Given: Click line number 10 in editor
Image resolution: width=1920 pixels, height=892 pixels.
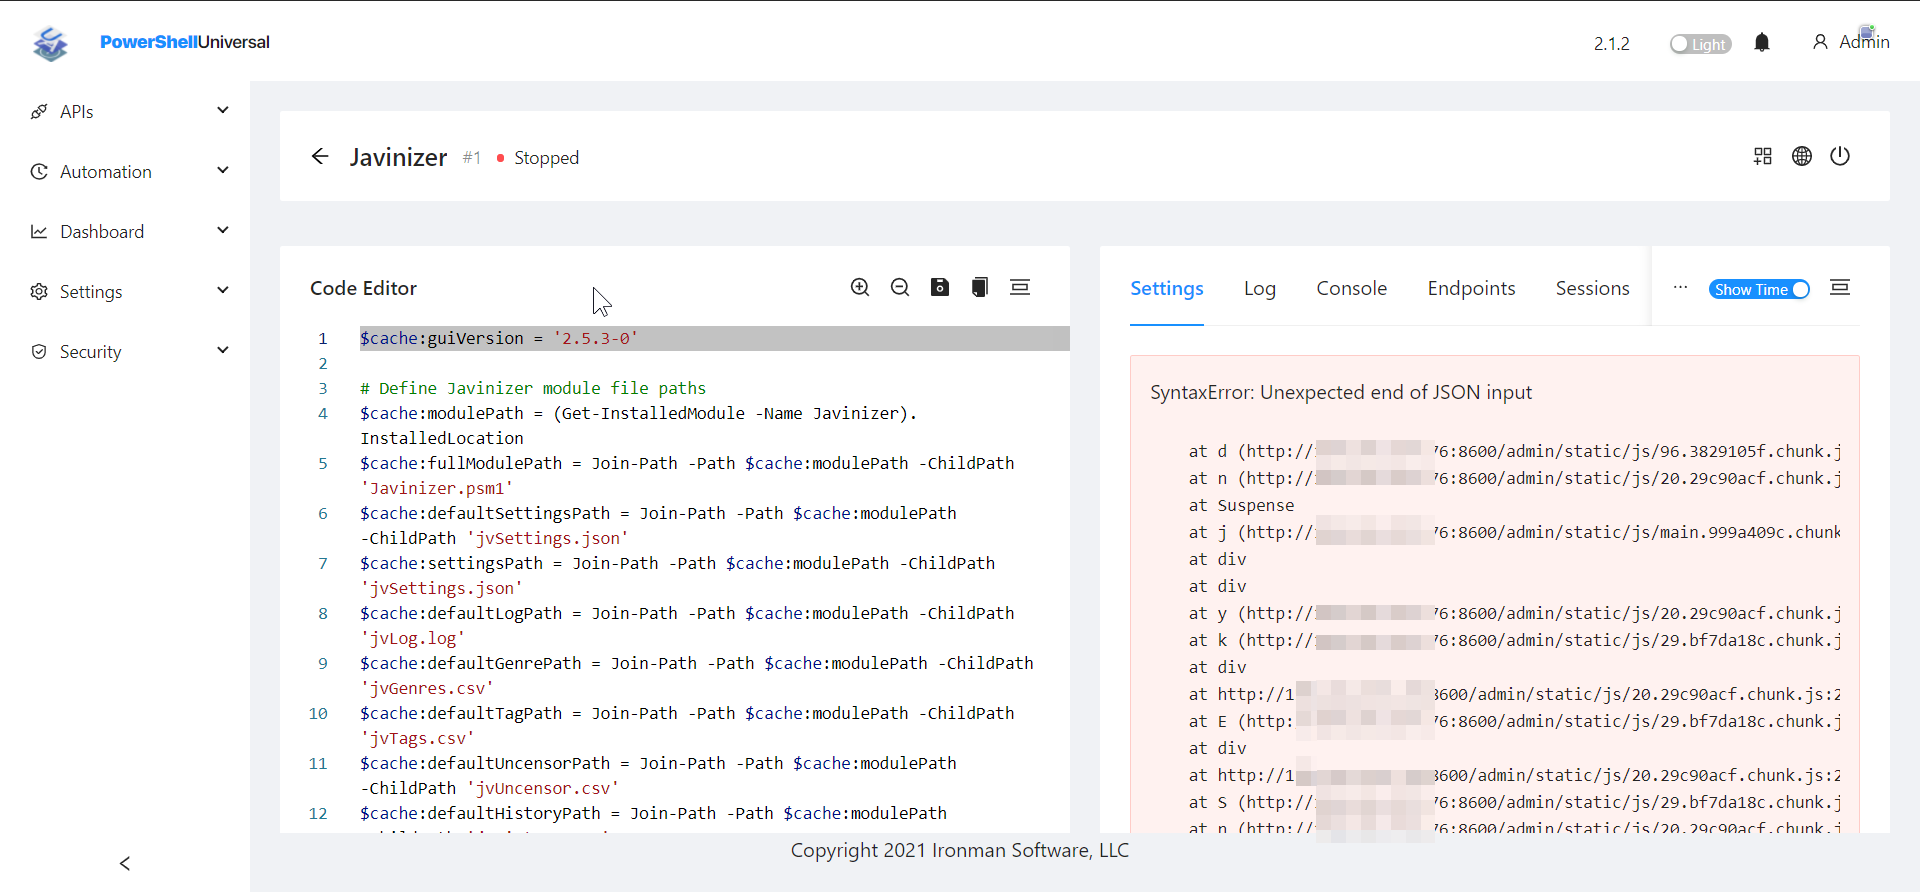Looking at the screenshot, I should click(318, 713).
